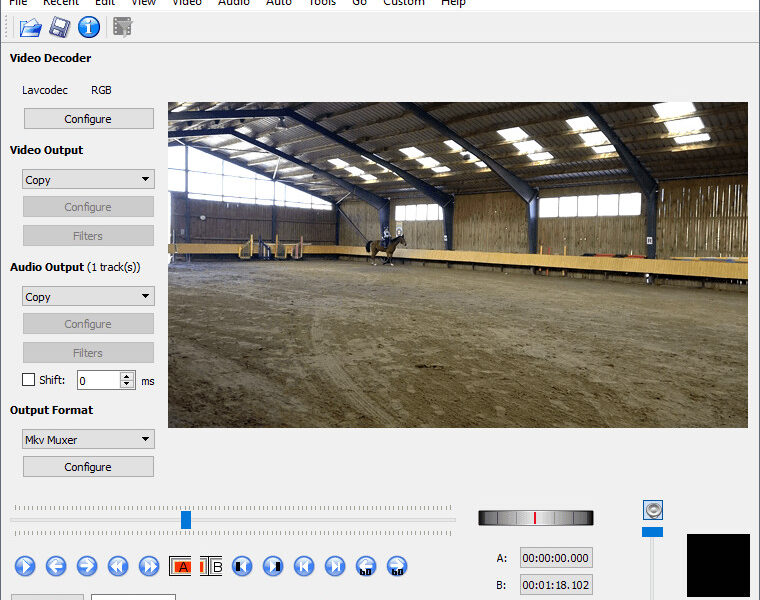Viewport: 760px width, 600px height.
Task: Click the Save Video floppy icon
Action: (60, 27)
